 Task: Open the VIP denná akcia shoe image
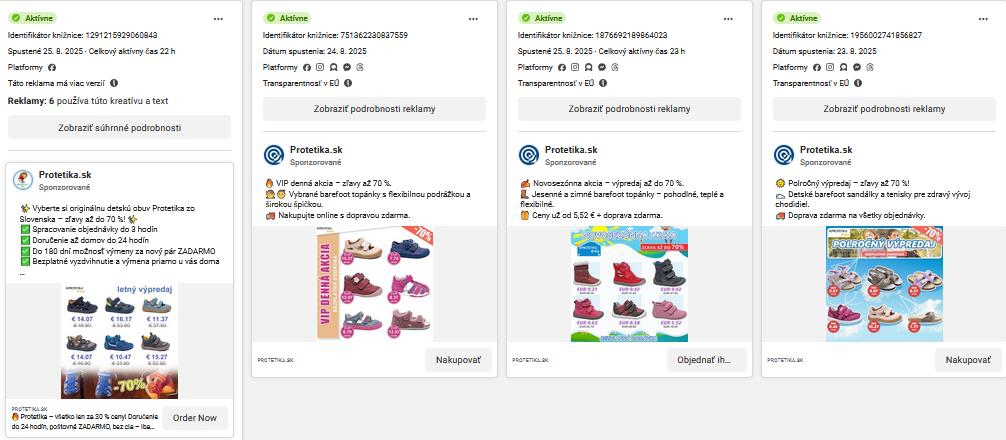coord(374,283)
